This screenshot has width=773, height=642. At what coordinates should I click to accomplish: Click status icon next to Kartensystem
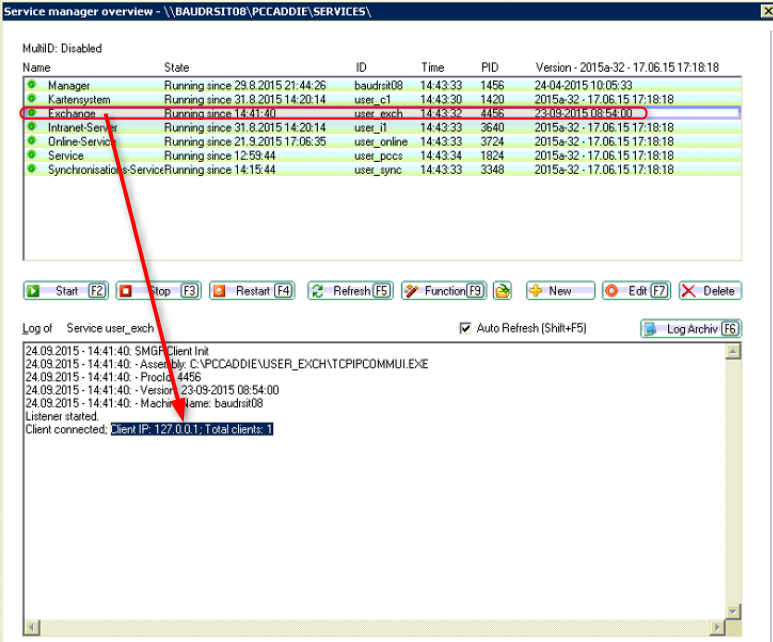pyautogui.click(x=32, y=100)
